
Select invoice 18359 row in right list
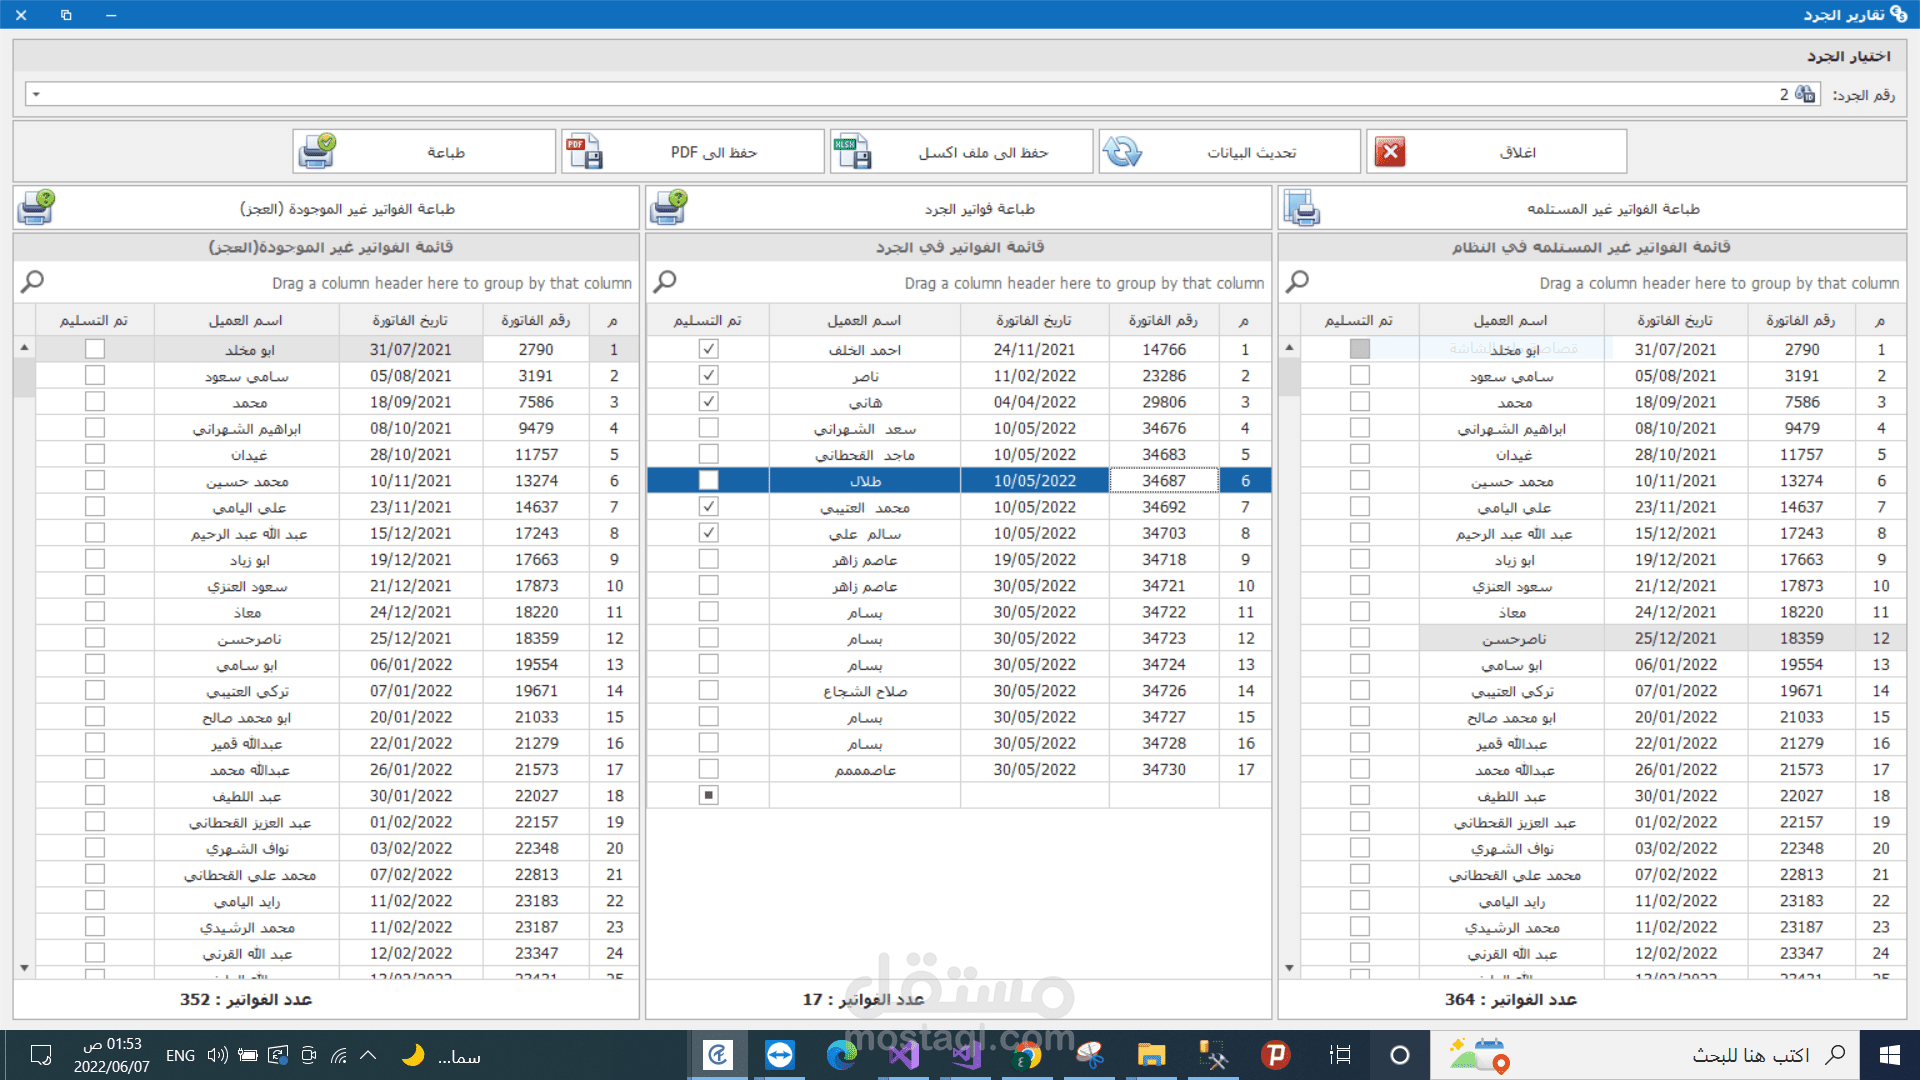click(x=1801, y=638)
